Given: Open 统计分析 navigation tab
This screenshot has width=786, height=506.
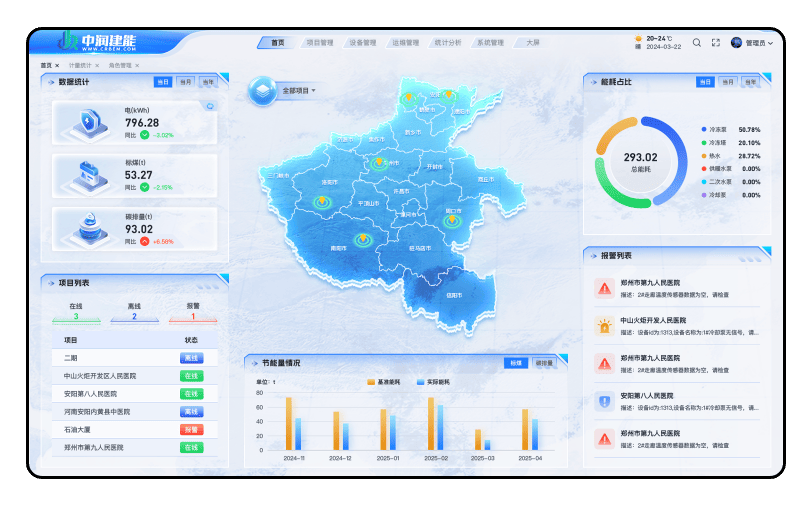Looking at the screenshot, I should click(x=448, y=43).
